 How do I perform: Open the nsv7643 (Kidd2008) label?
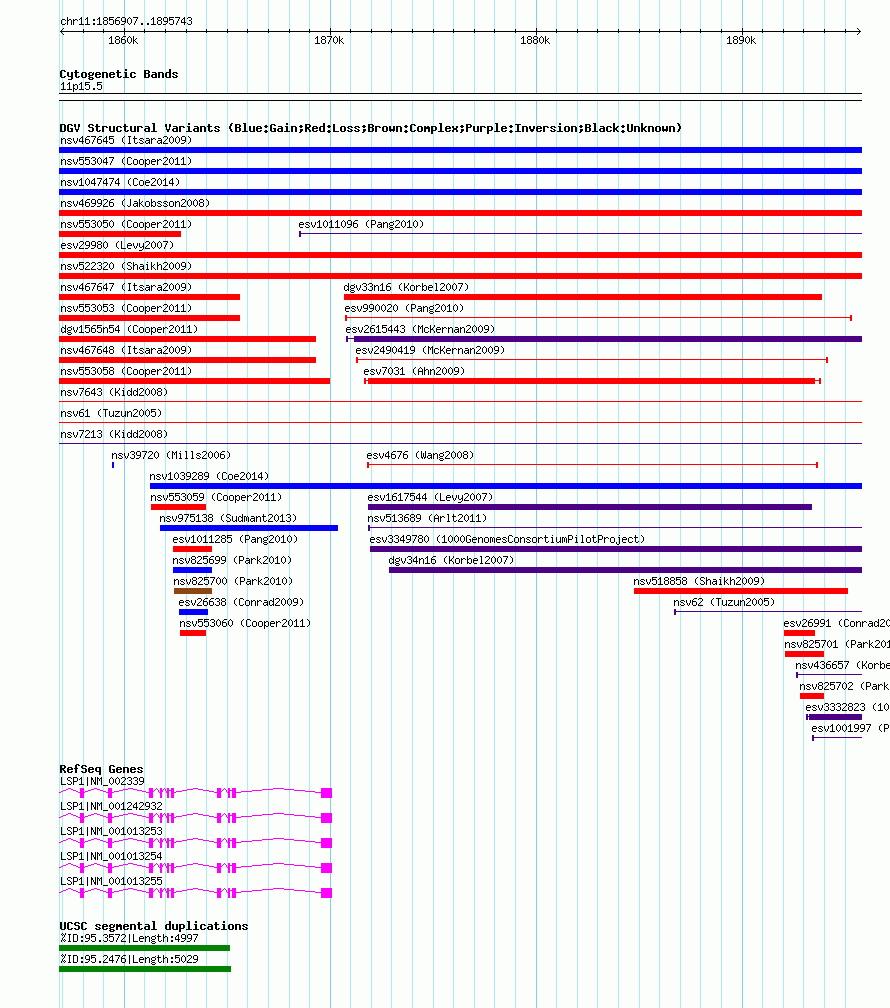[114, 392]
